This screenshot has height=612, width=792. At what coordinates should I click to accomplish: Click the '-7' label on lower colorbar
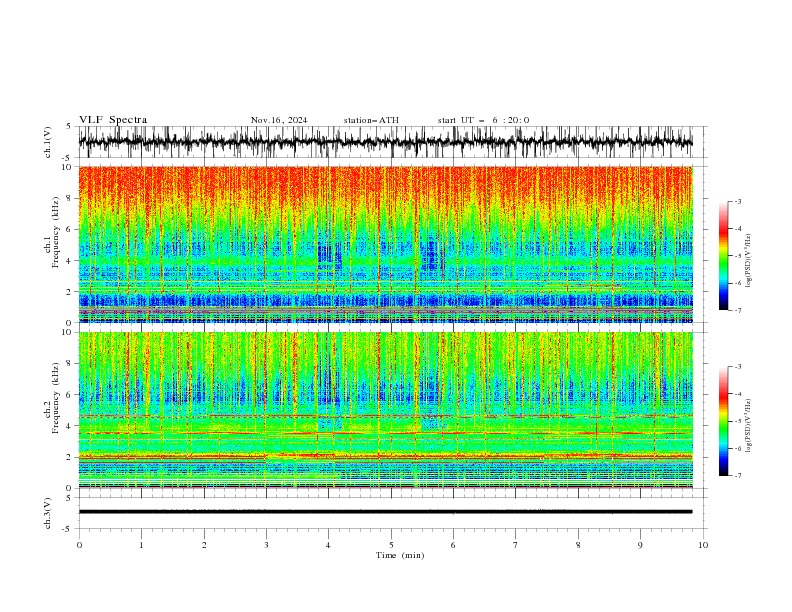[737, 476]
